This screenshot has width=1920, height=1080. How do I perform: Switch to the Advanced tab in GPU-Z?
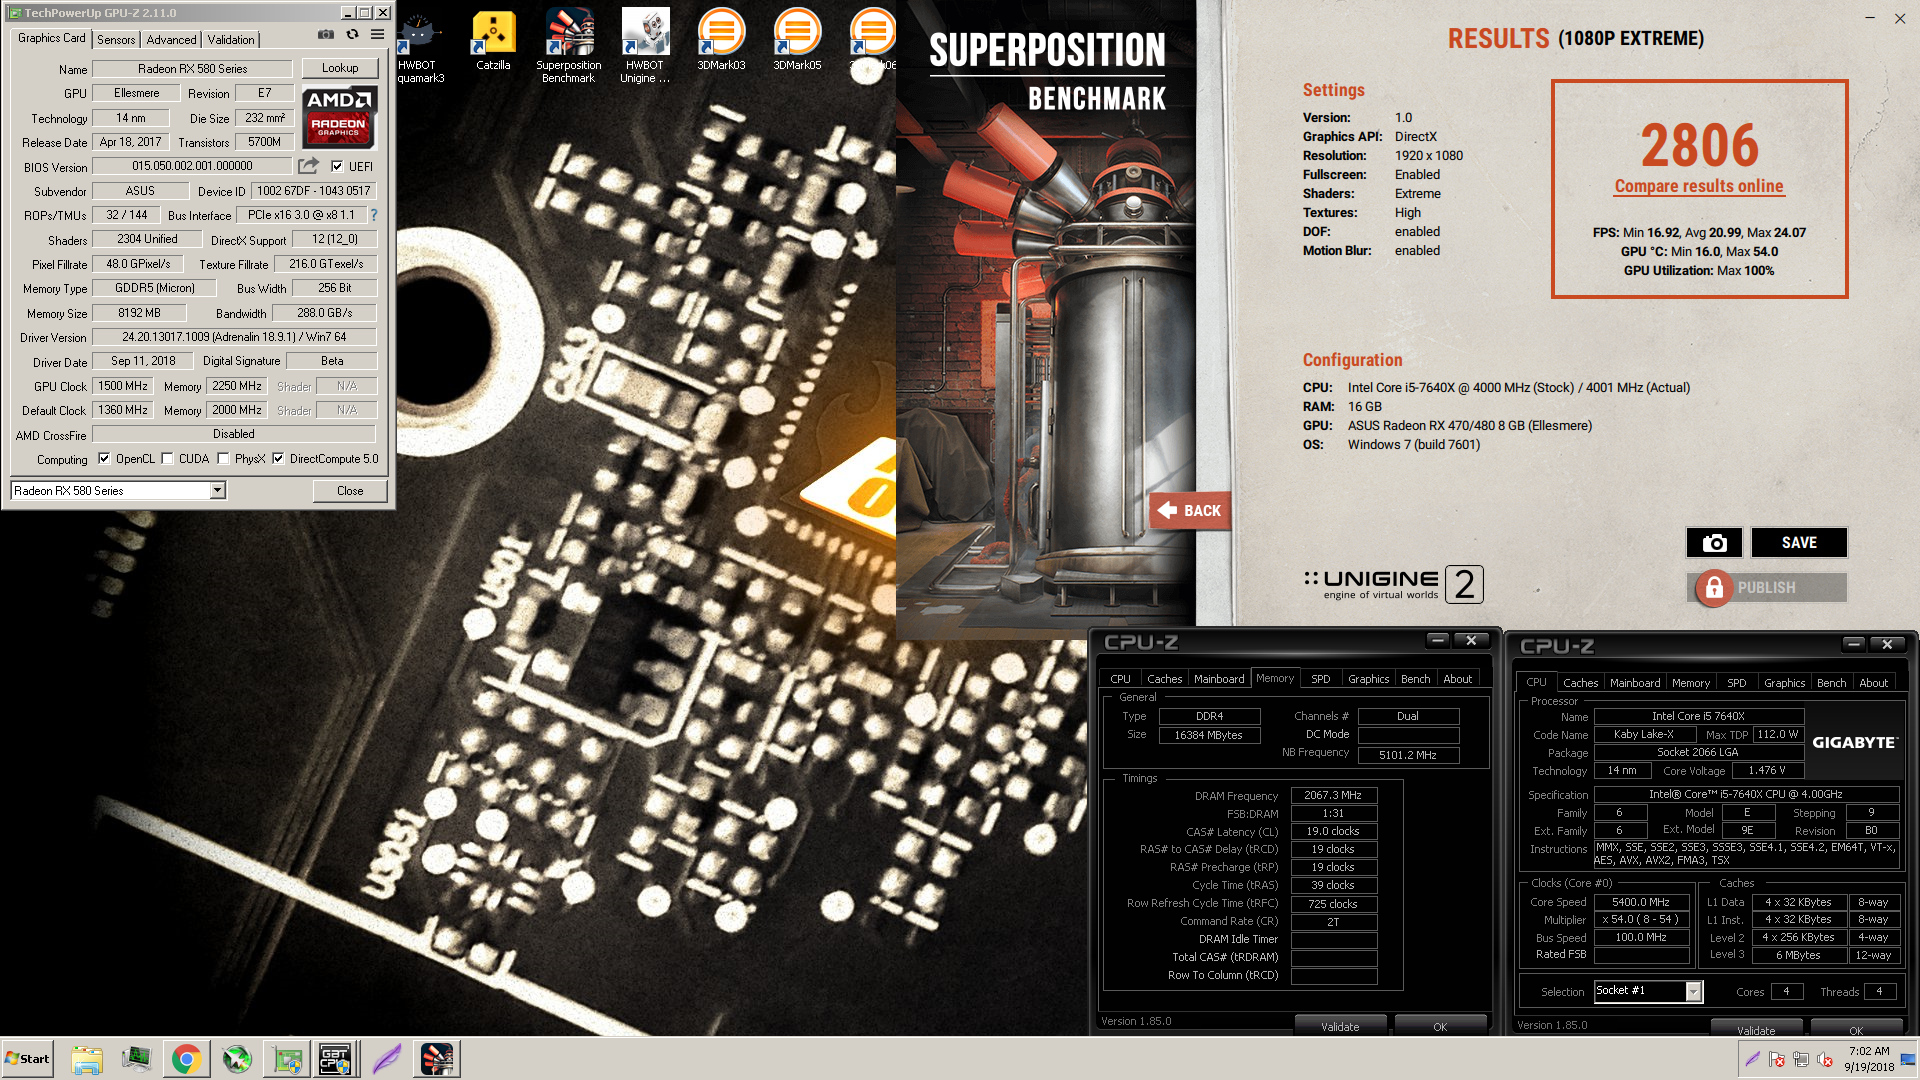click(x=171, y=40)
